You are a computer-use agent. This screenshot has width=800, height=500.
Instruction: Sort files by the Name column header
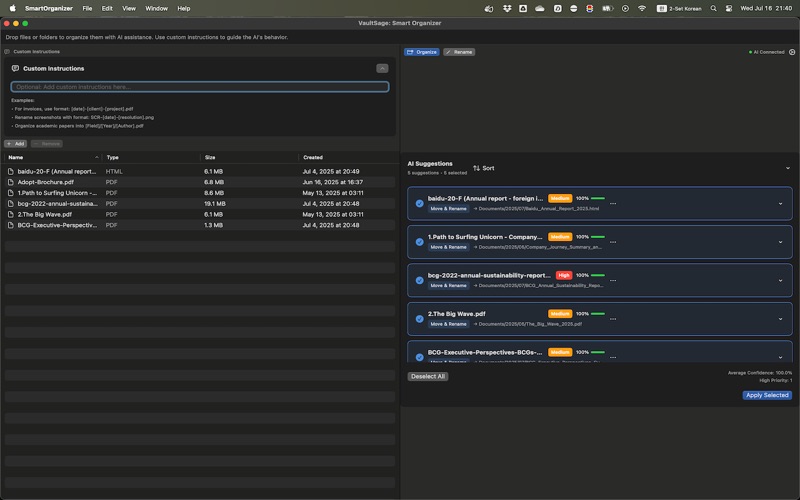pyautogui.click(x=53, y=157)
